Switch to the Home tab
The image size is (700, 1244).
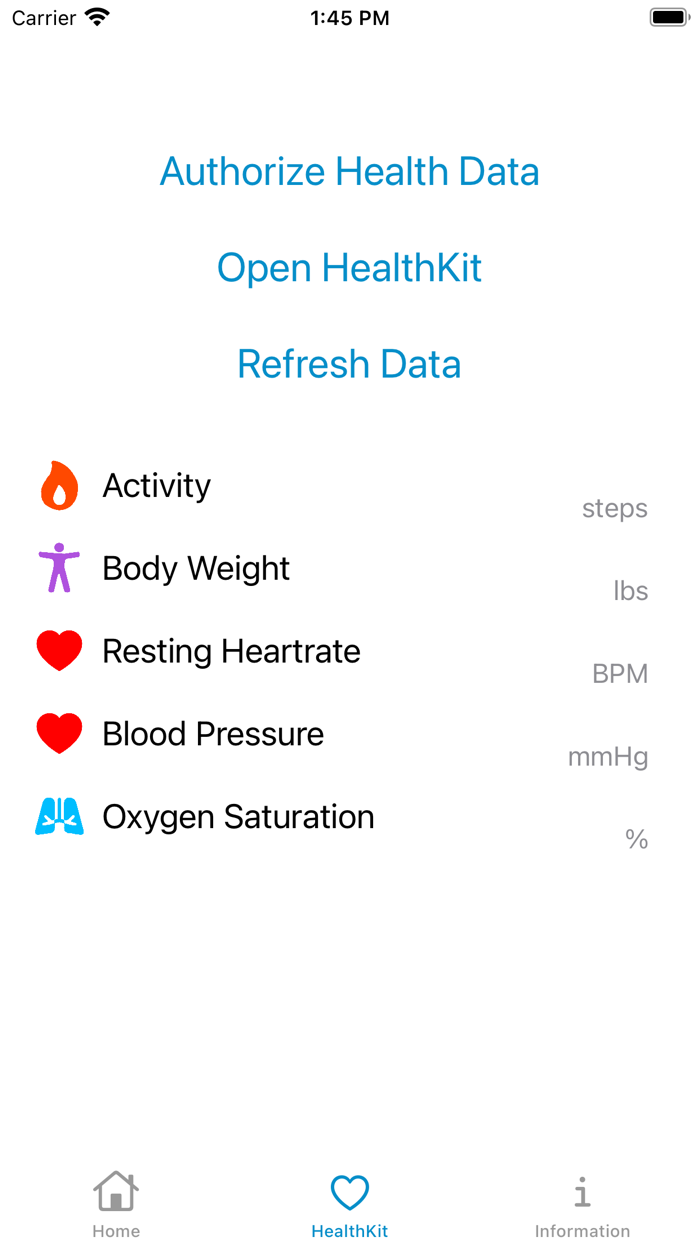coord(116,1205)
